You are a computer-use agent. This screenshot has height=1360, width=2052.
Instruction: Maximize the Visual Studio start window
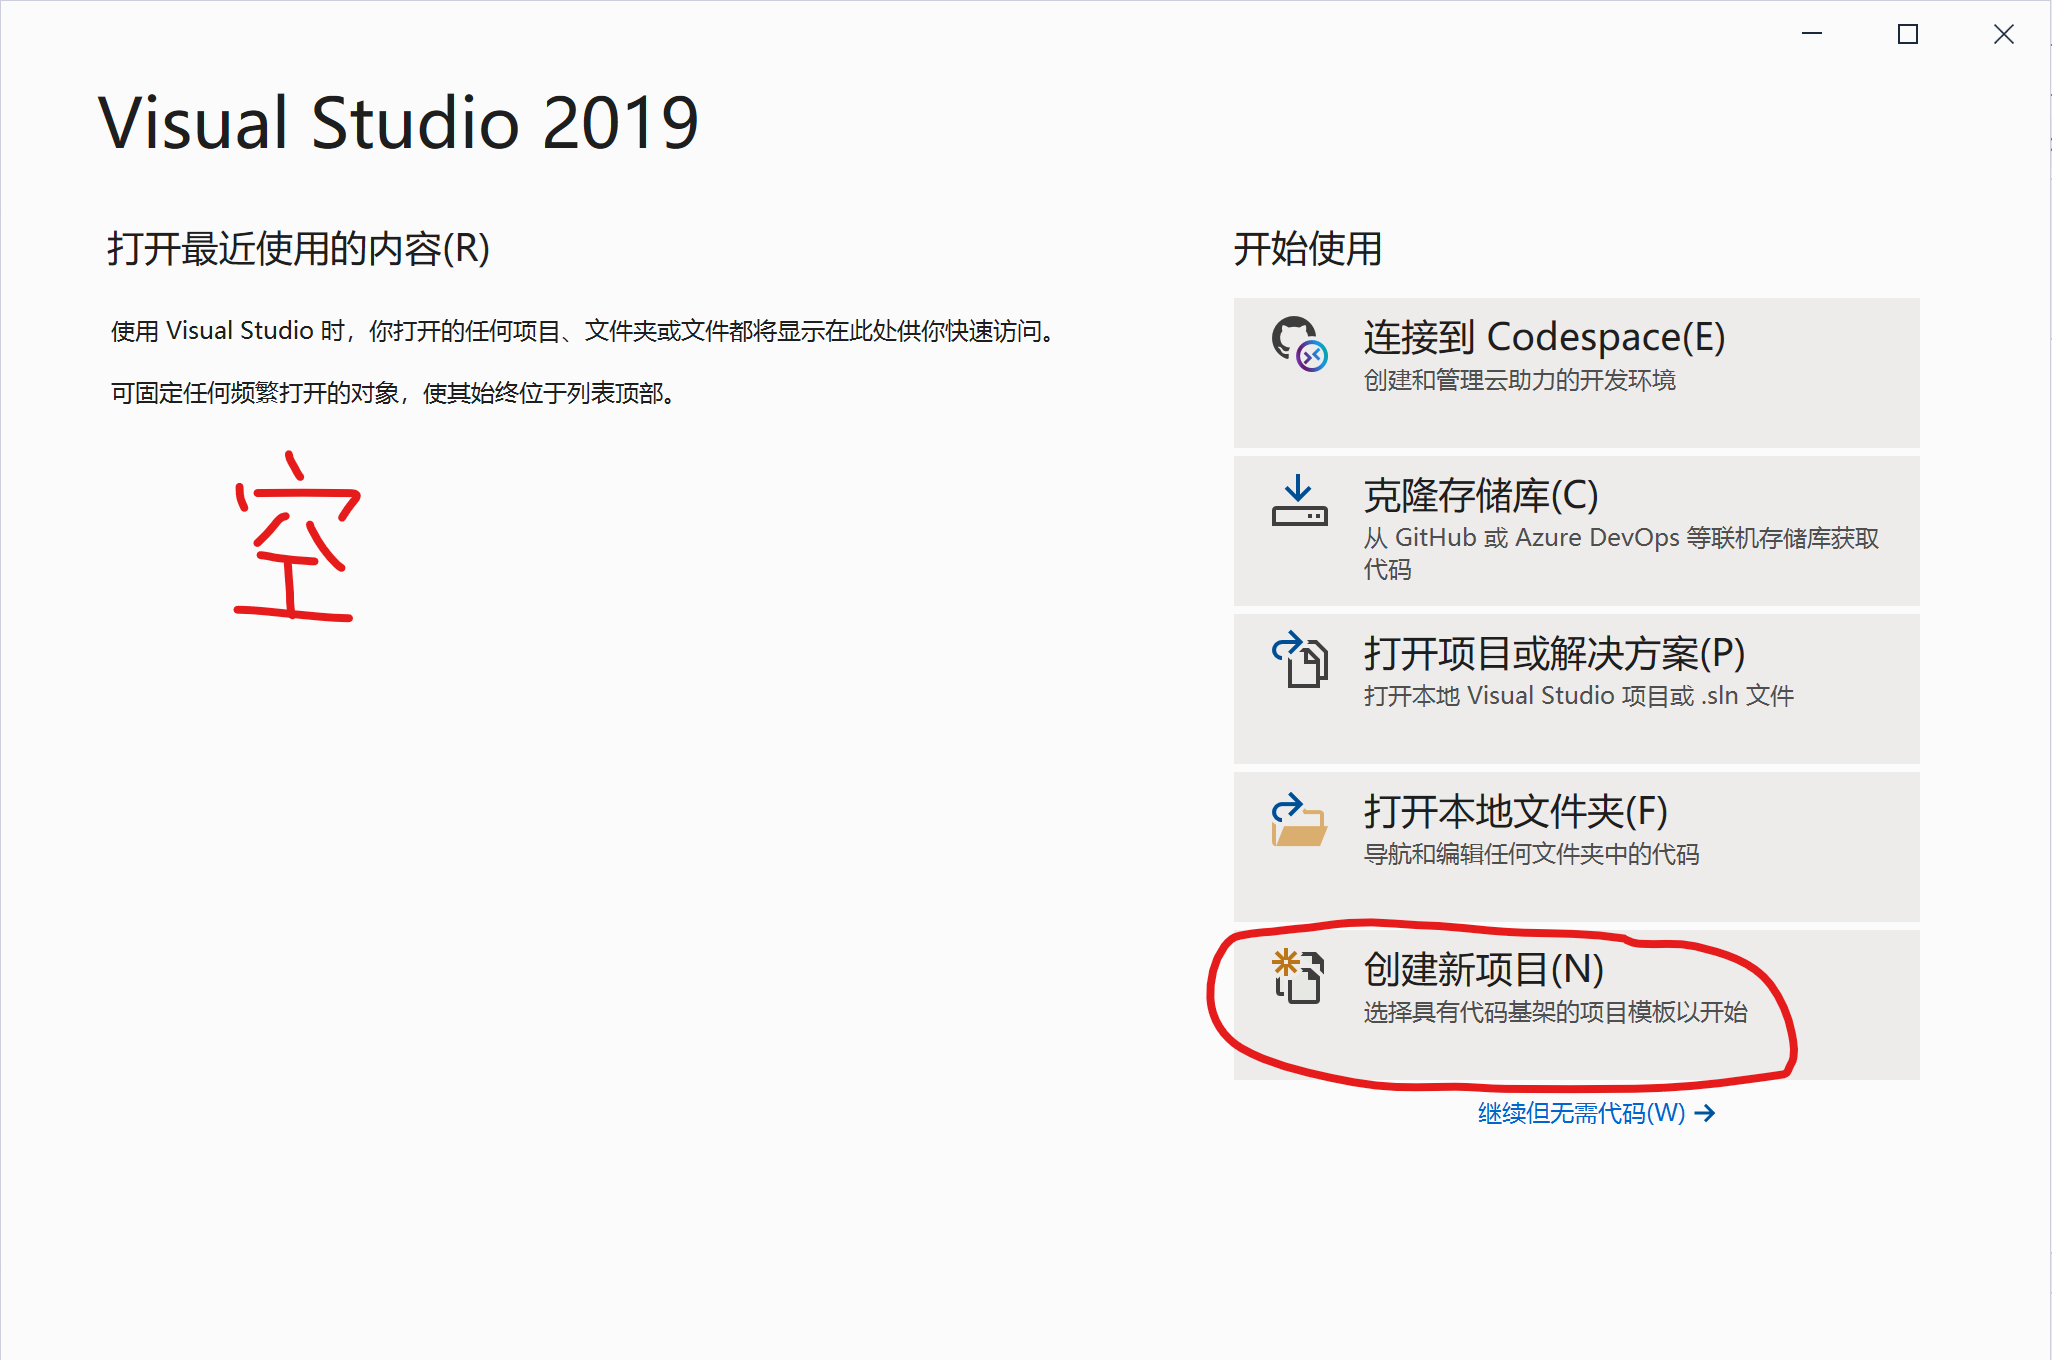1907,34
